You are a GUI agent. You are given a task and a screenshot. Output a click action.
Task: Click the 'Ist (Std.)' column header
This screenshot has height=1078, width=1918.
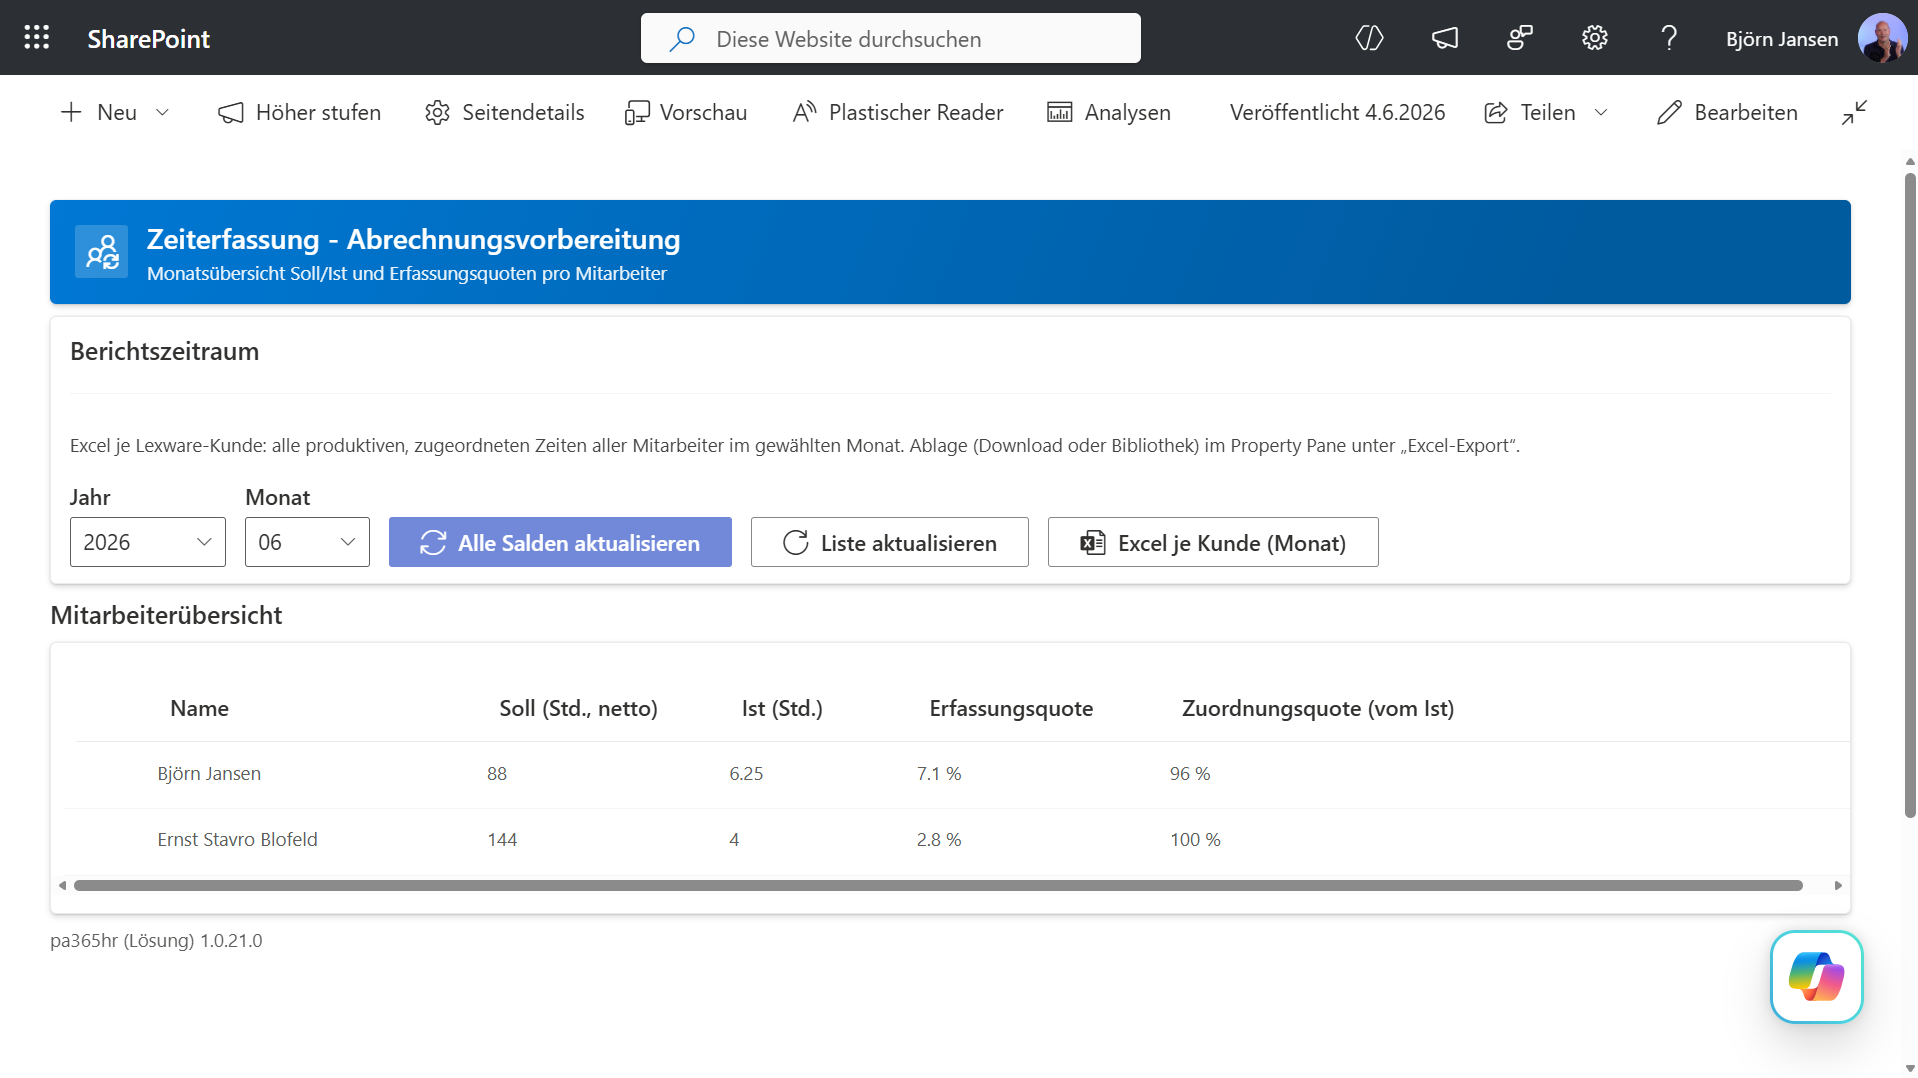click(x=782, y=708)
